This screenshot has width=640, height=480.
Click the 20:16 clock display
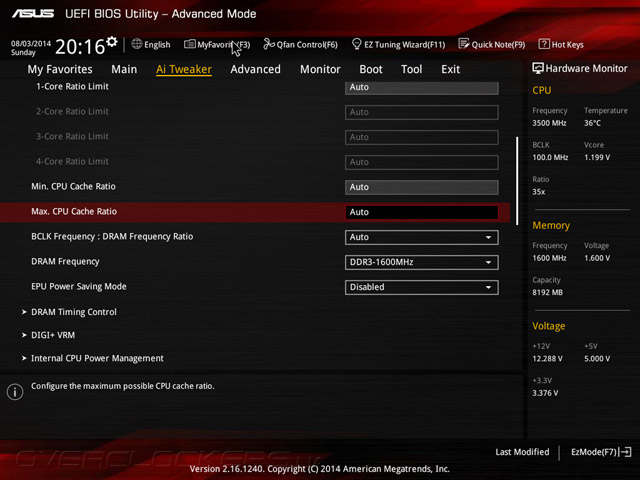pos(80,47)
